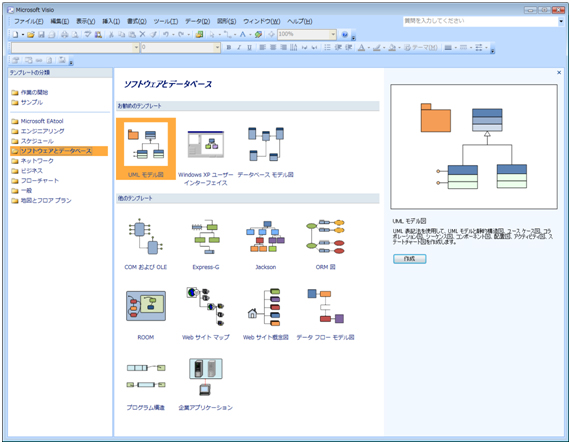Click the Open file folder icon

click(x=31, y=35)
